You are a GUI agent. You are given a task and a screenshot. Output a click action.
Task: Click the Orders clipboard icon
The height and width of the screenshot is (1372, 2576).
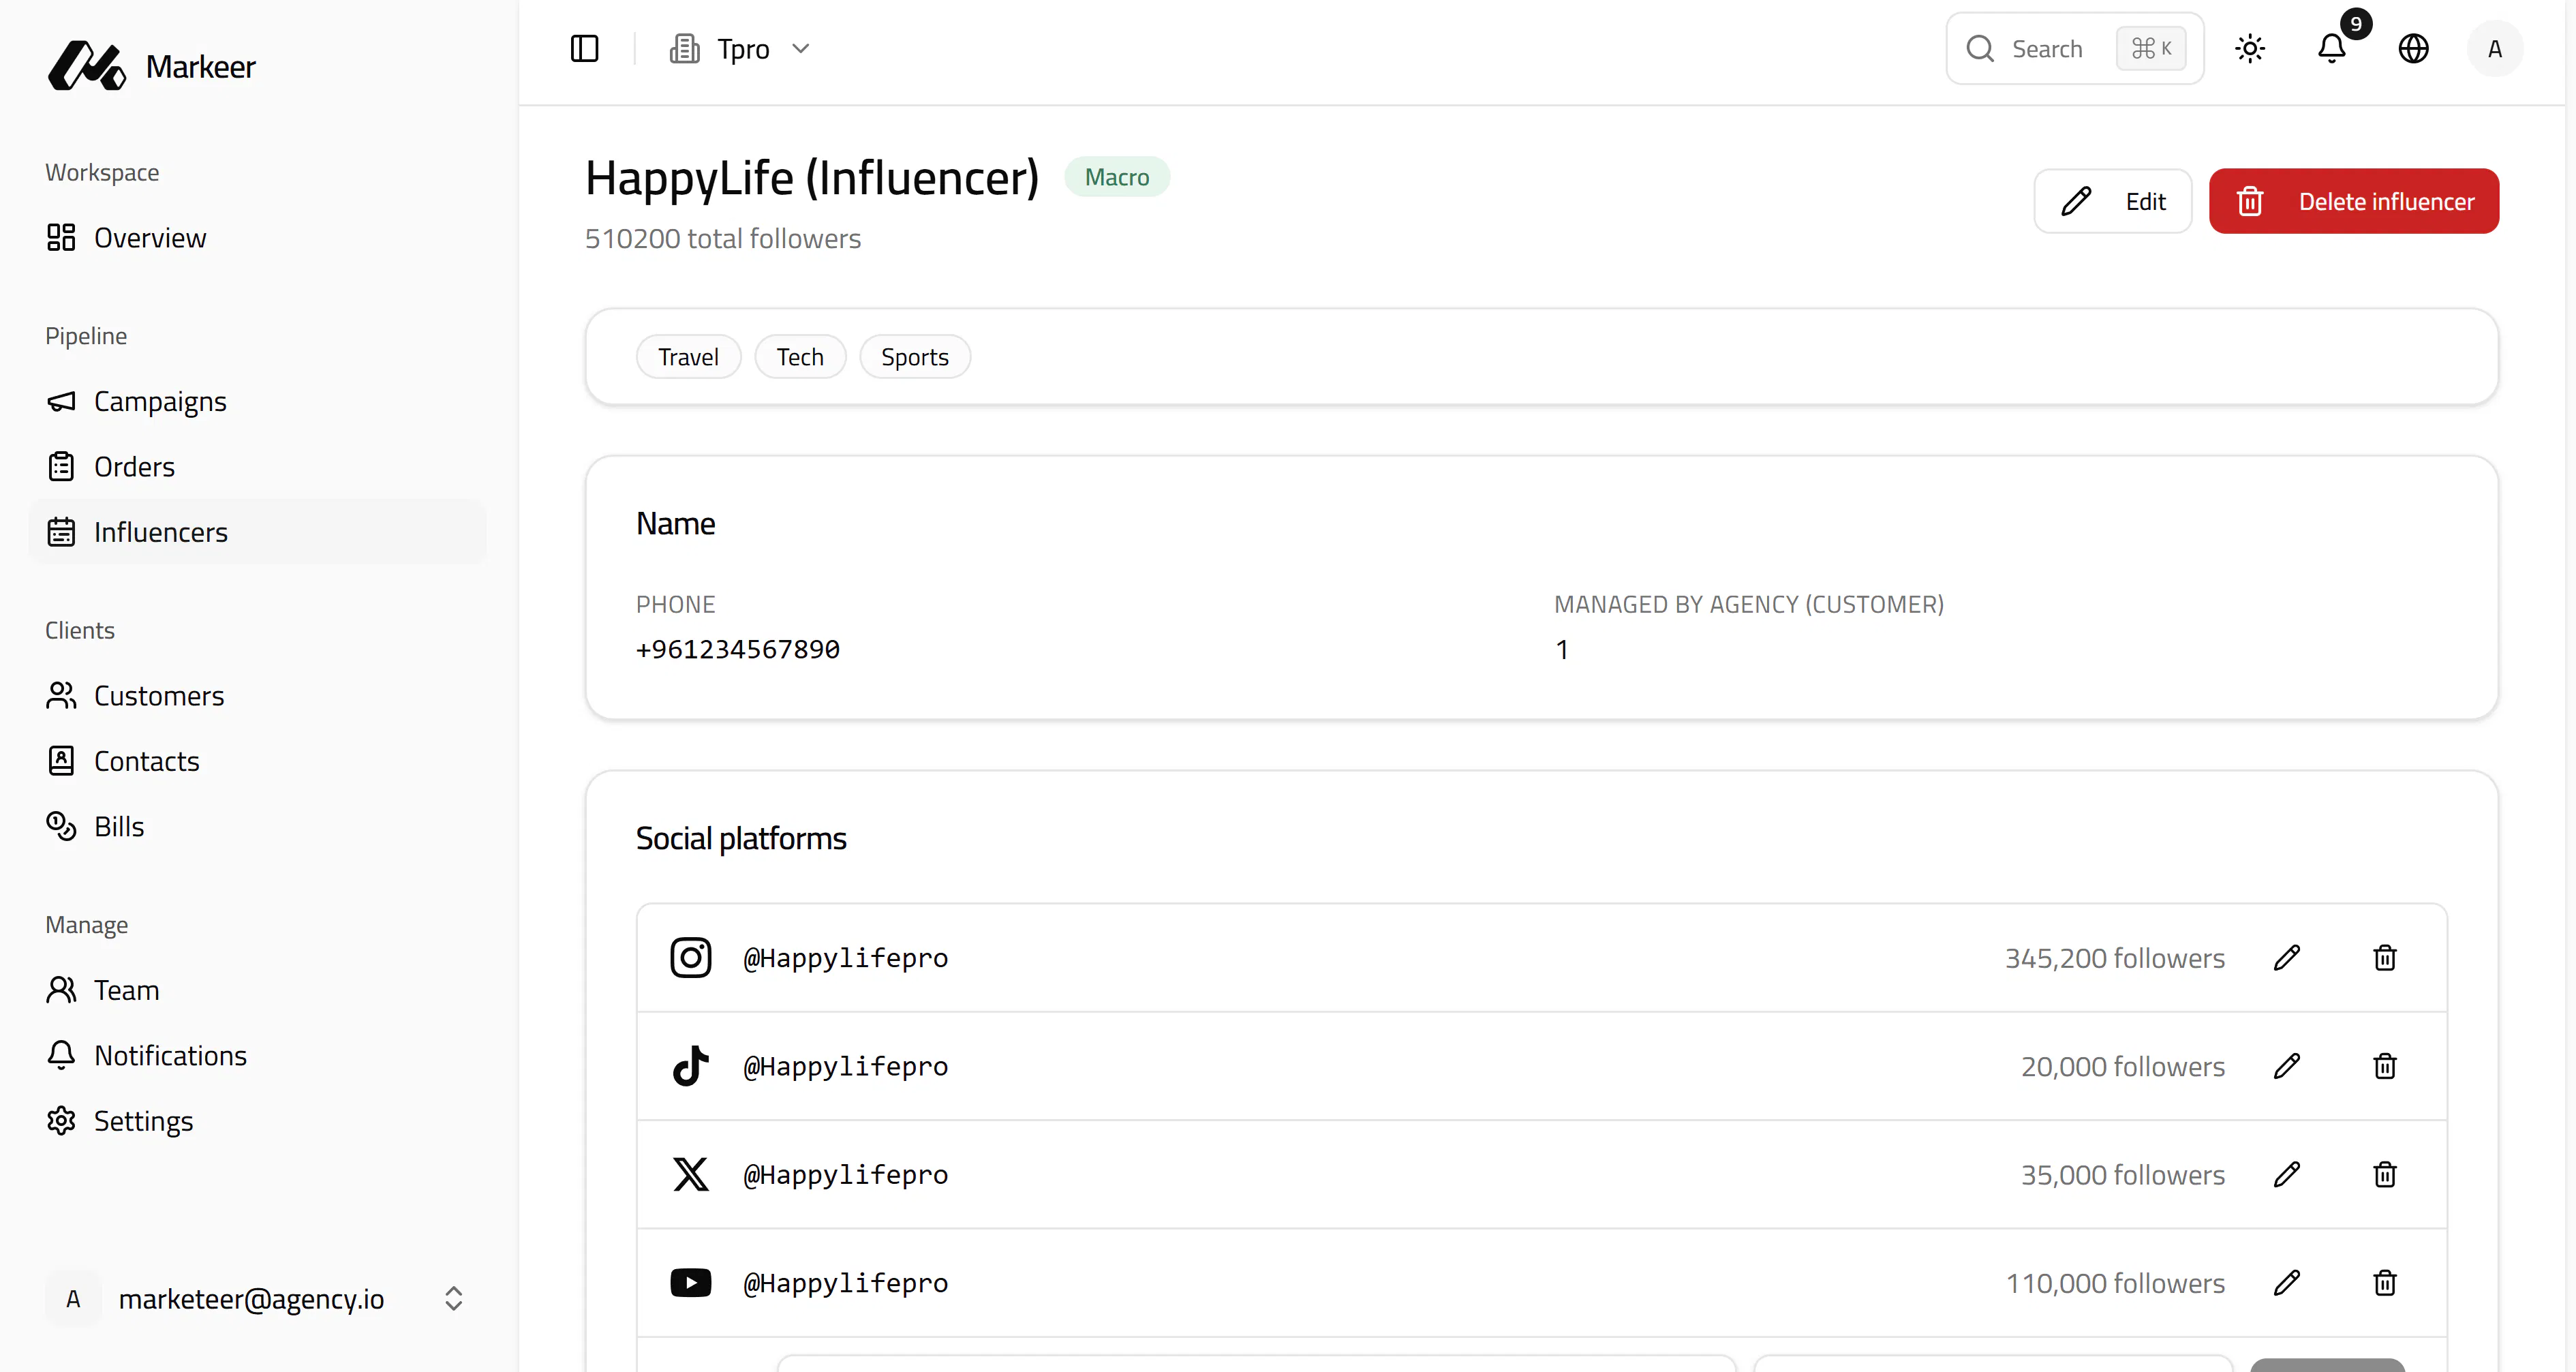(61, 466)
